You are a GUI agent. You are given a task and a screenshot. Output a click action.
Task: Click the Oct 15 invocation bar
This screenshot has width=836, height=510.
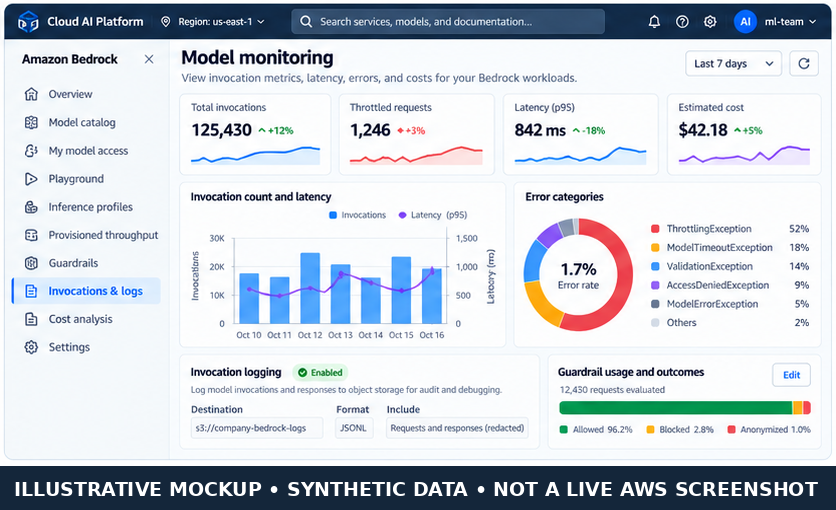(x=401, y=290)
